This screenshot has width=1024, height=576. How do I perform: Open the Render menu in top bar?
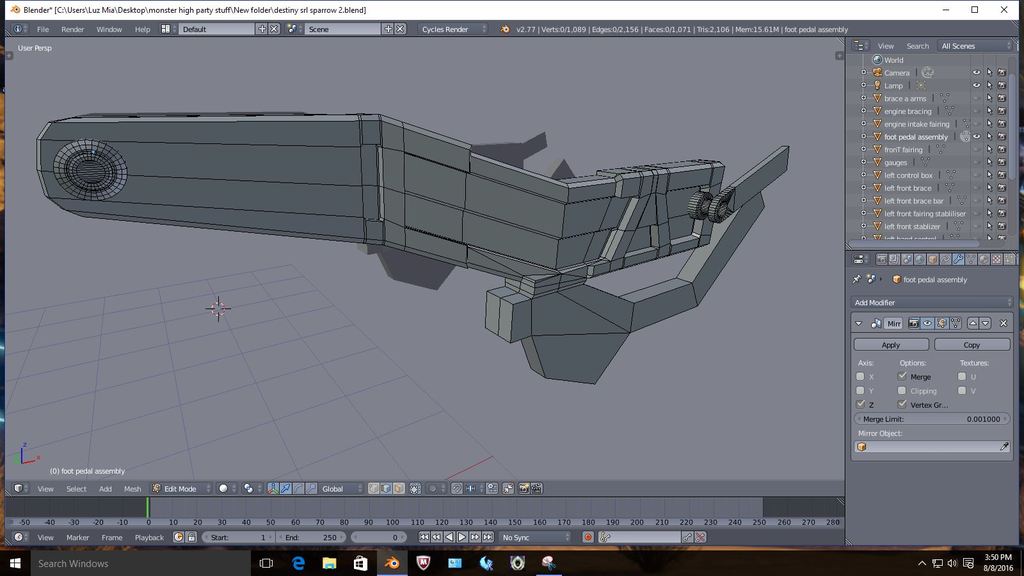pyautogui.click(x=72, y=29)
